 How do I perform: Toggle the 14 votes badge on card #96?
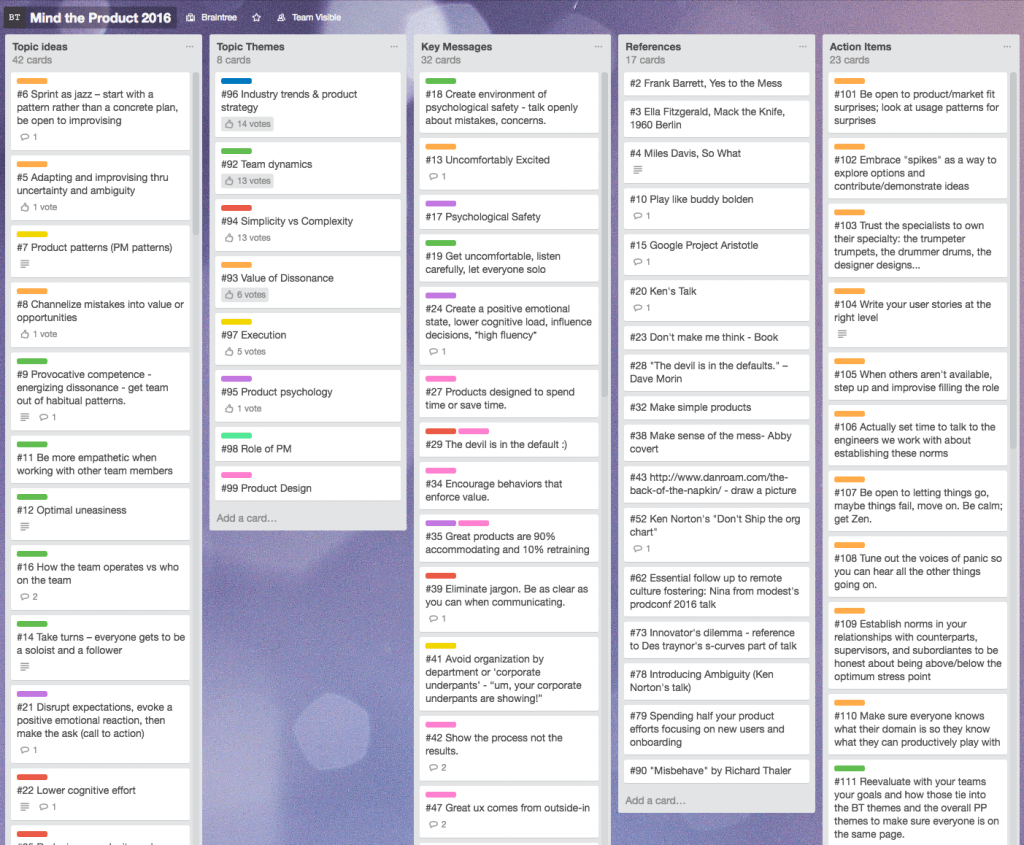(248, 124)
